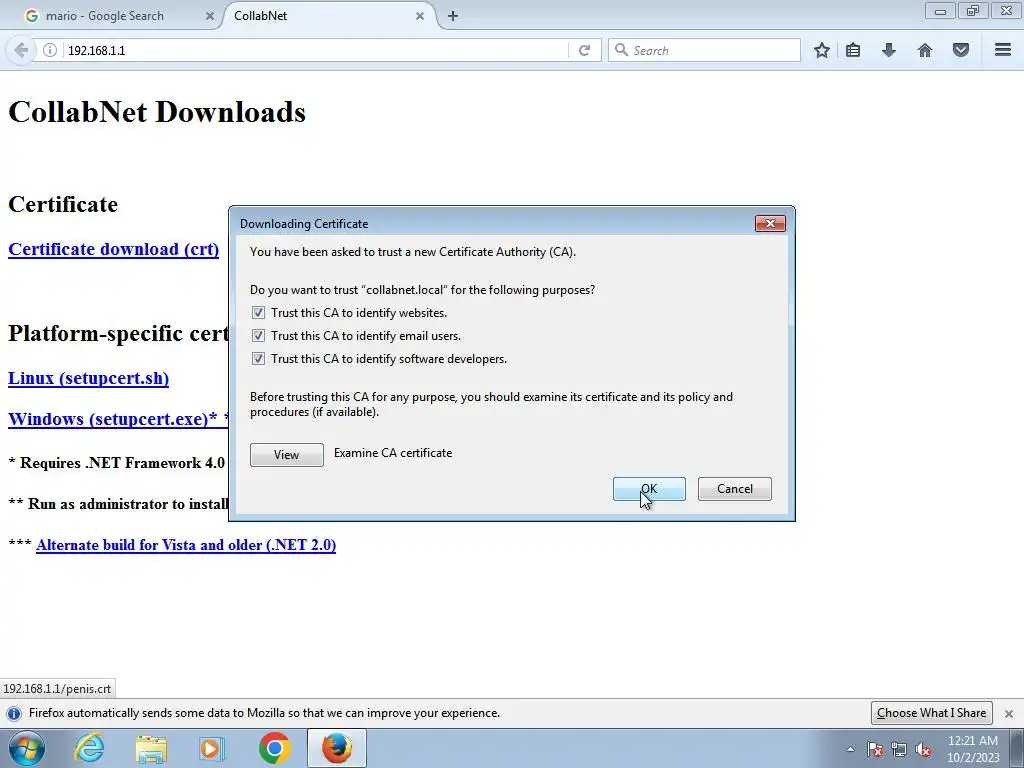Open the downloads arrow panel
Viewport: 1024px width, 768px height.
click(889, 50)
